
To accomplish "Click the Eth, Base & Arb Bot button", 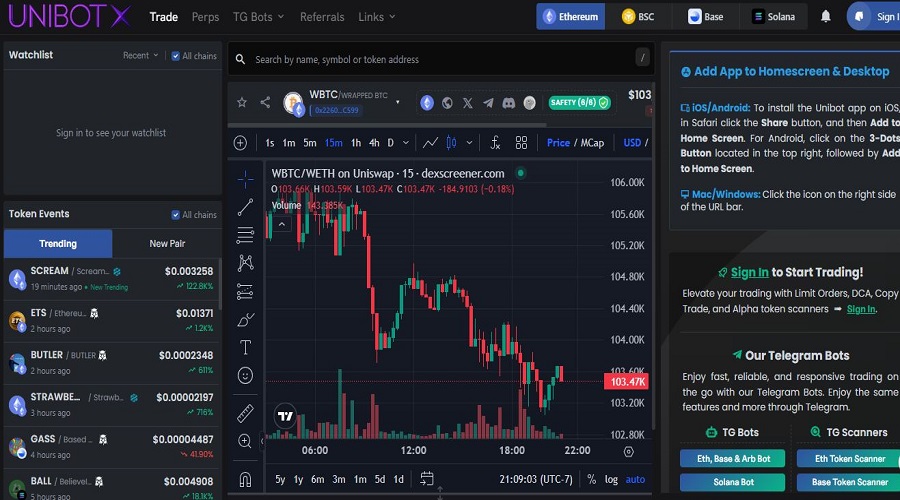I will (733, 459).
